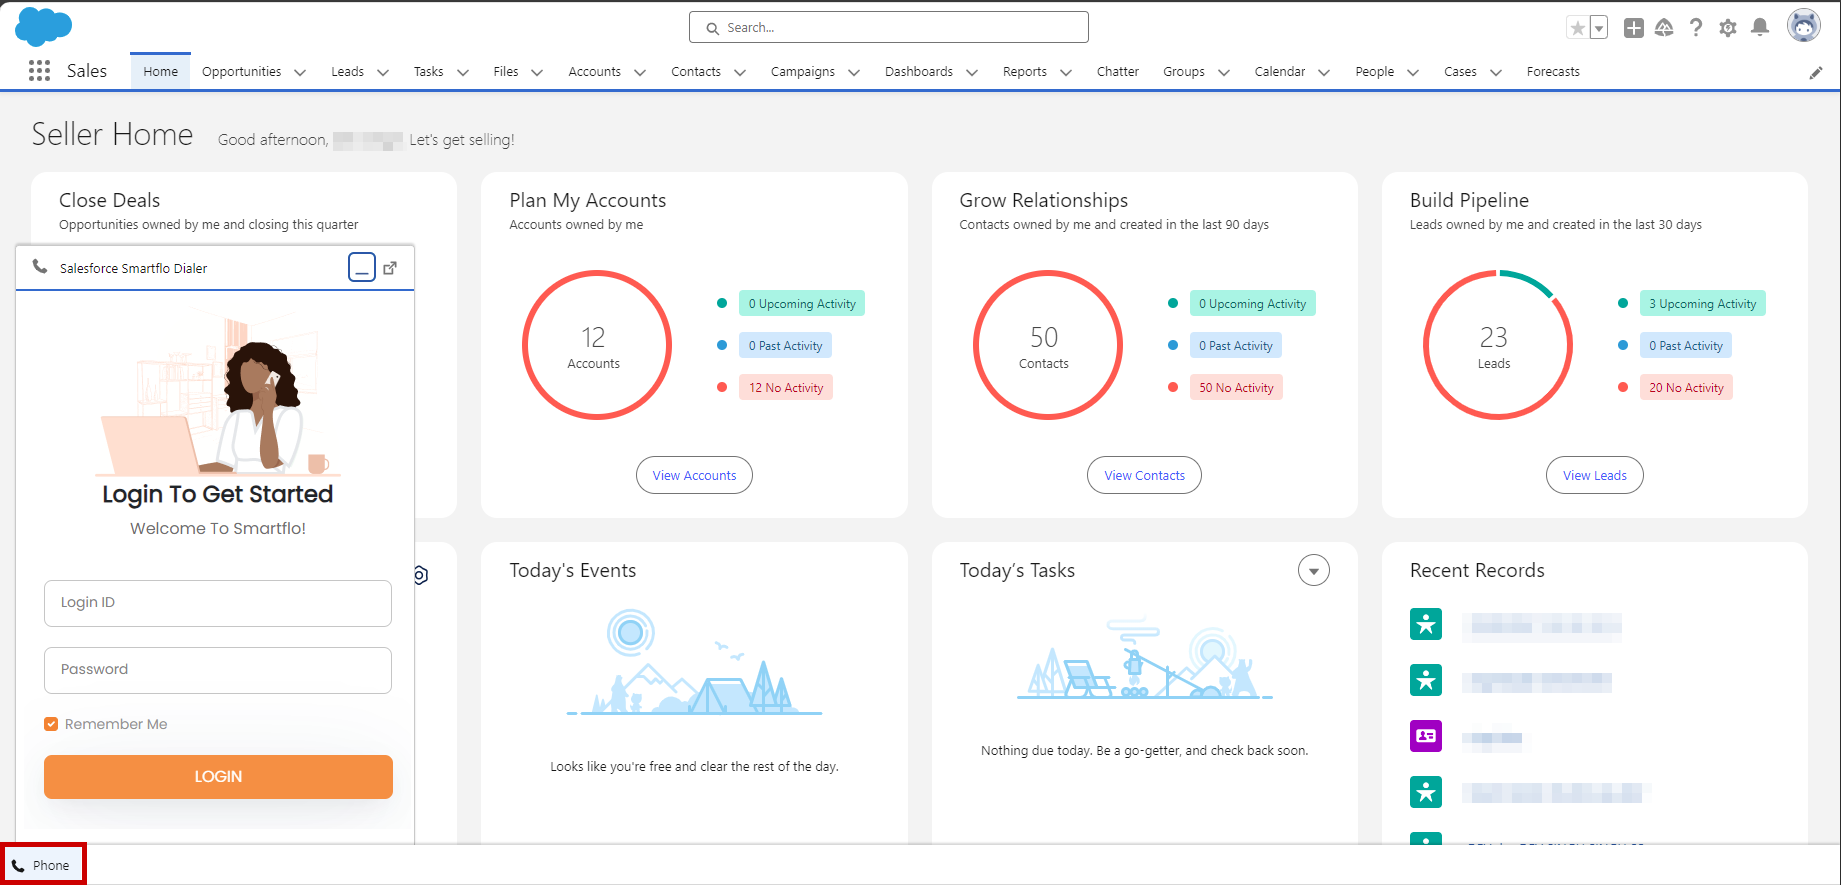Expand the Campaigns tab chevron

click(854, 72)
